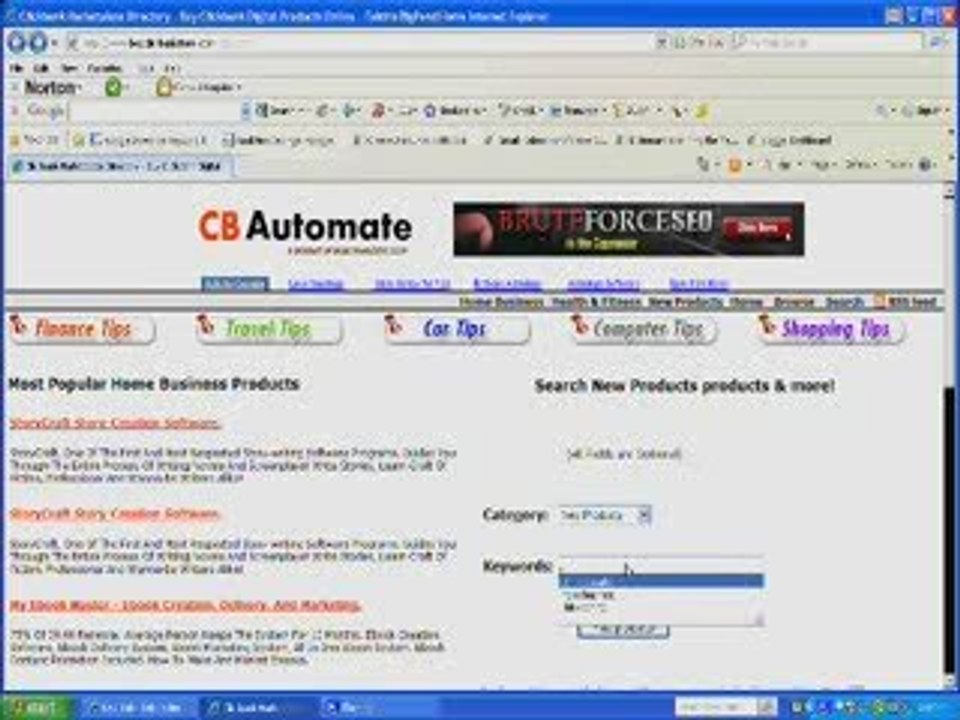Click the address bar URL field
960x720 pixels.
(x=361, y=43)
